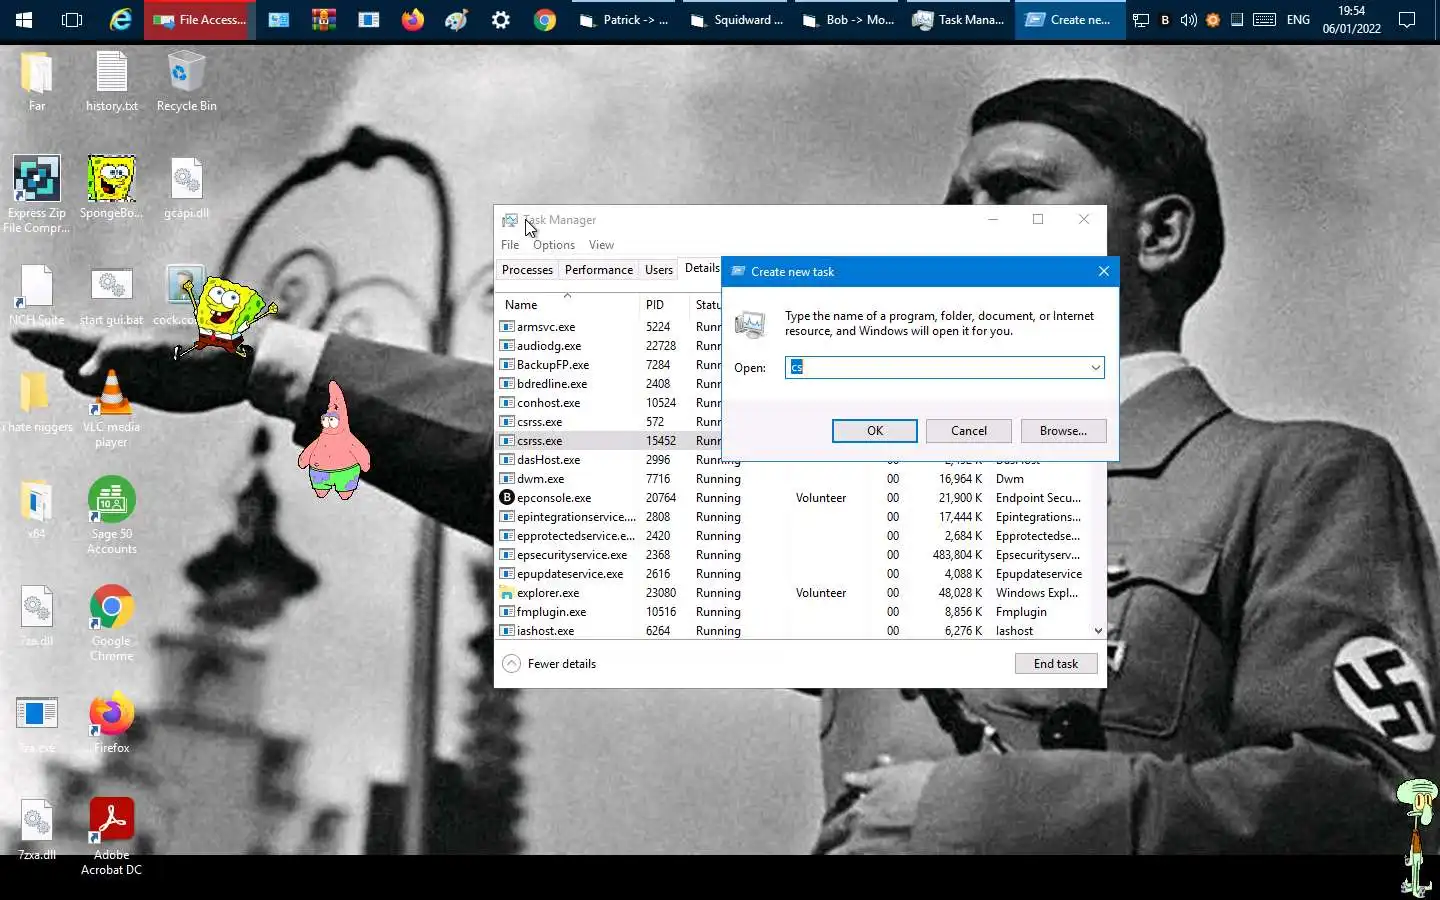Open the touch keyboard tray icon
The height and width of the screenshot is (900, 1440).
tap(1264, 20)
